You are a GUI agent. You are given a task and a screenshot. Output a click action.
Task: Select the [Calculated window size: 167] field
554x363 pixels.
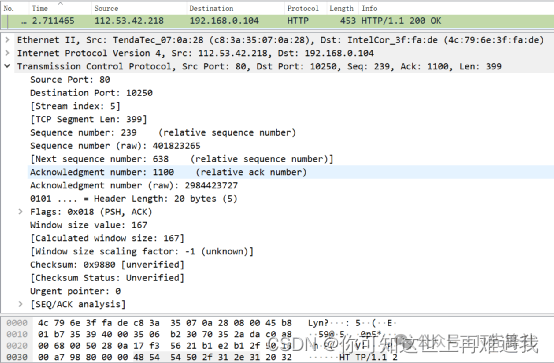(107, 238)
